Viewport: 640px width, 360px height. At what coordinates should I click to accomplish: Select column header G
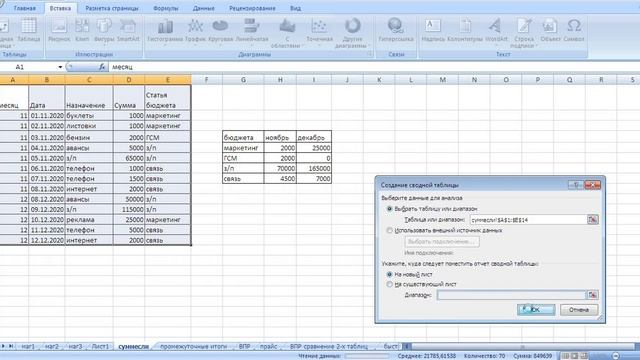pos(243,80)
